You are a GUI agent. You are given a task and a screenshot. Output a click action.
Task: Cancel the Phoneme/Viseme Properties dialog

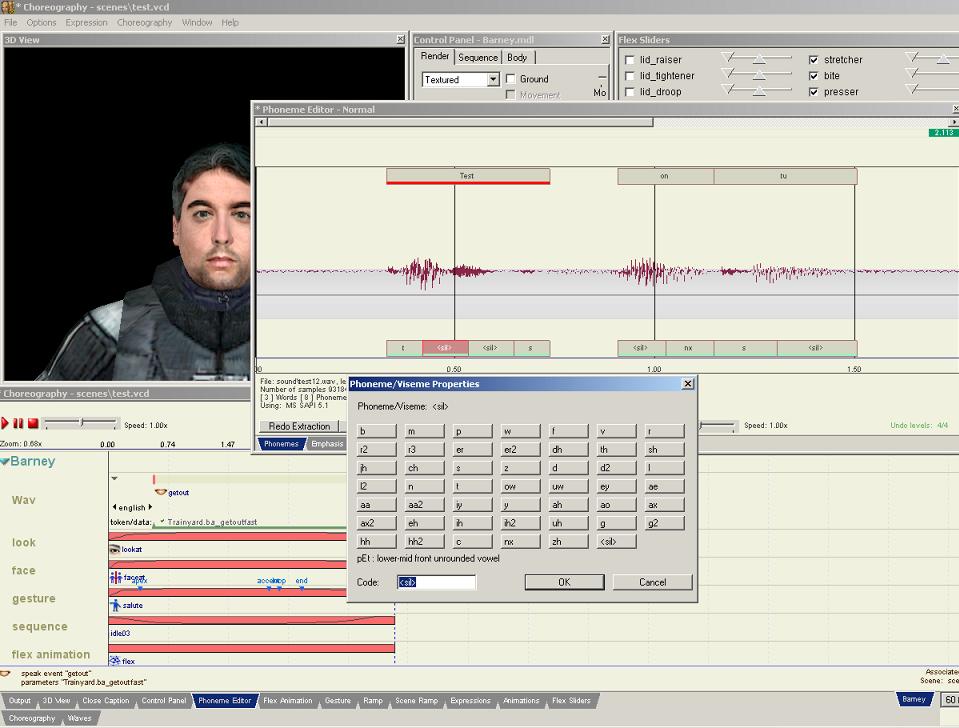click(x=653, y=582)
